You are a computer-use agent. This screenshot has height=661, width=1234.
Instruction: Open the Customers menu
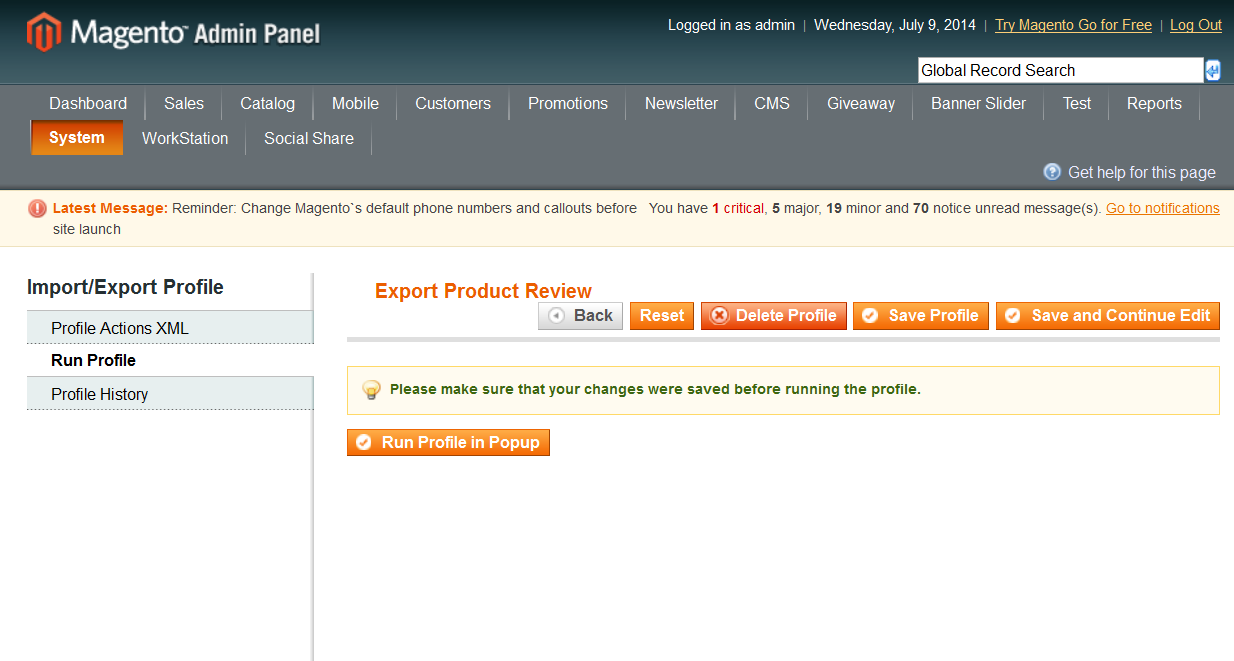453,104
